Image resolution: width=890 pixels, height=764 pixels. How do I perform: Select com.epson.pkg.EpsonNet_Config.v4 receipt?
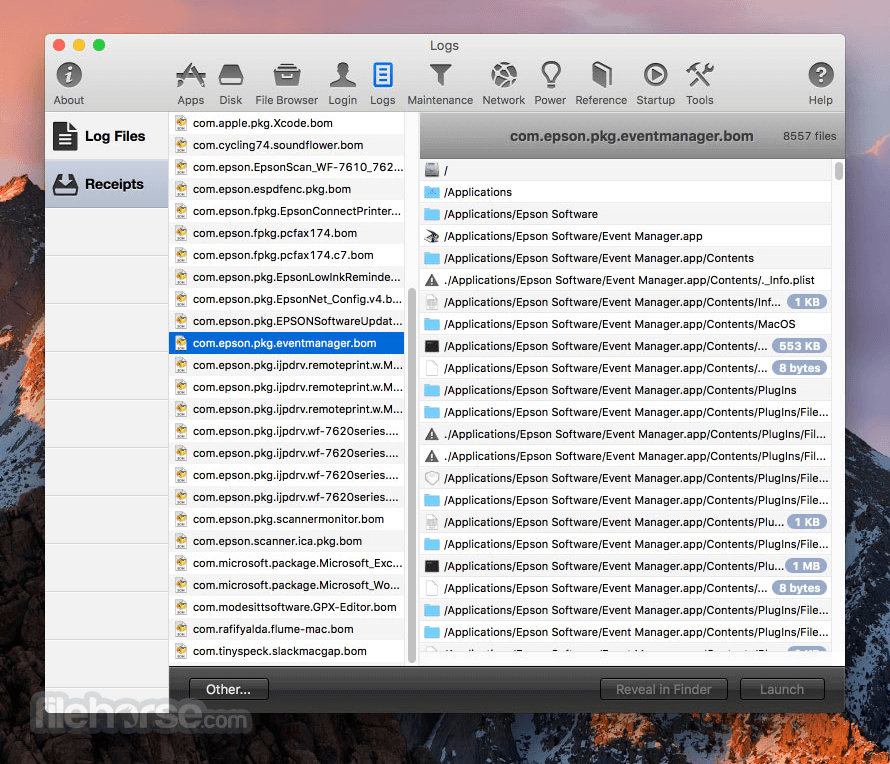[x=287, y=299]
